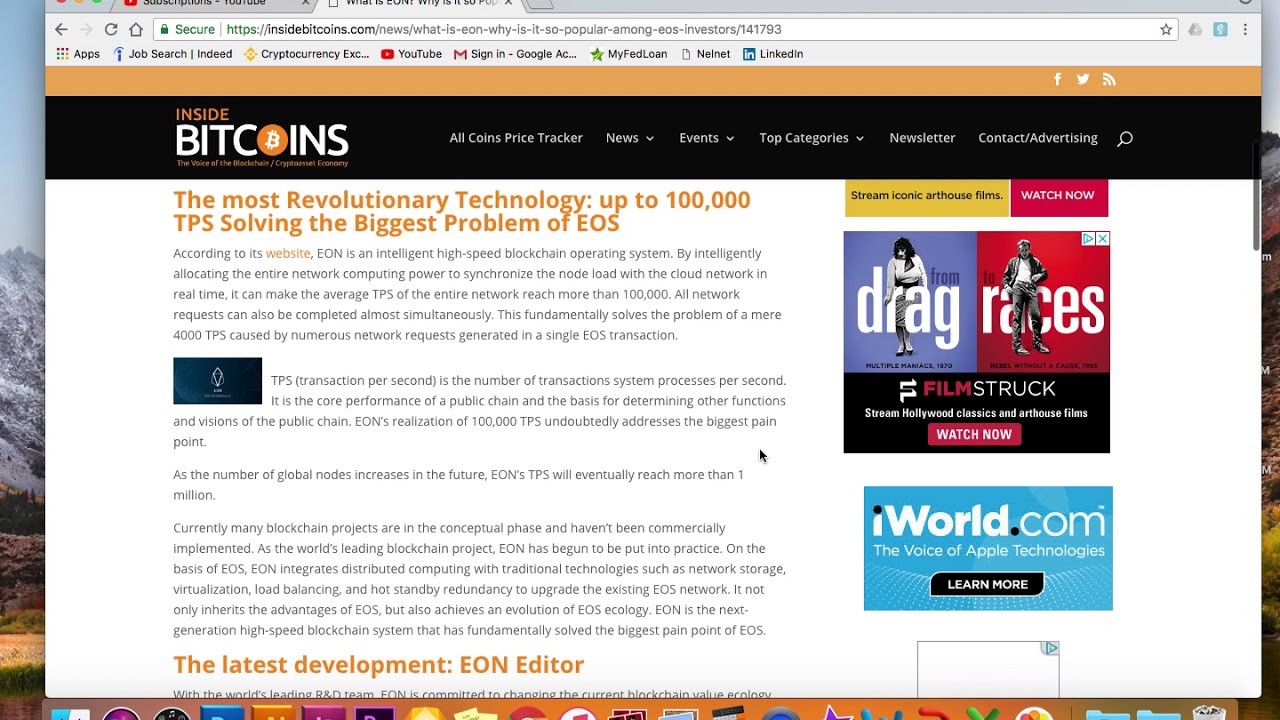The width and height of the screenshot is (1280, 720).
Task: Go to the Newsletter page
Action: point(922,138)
